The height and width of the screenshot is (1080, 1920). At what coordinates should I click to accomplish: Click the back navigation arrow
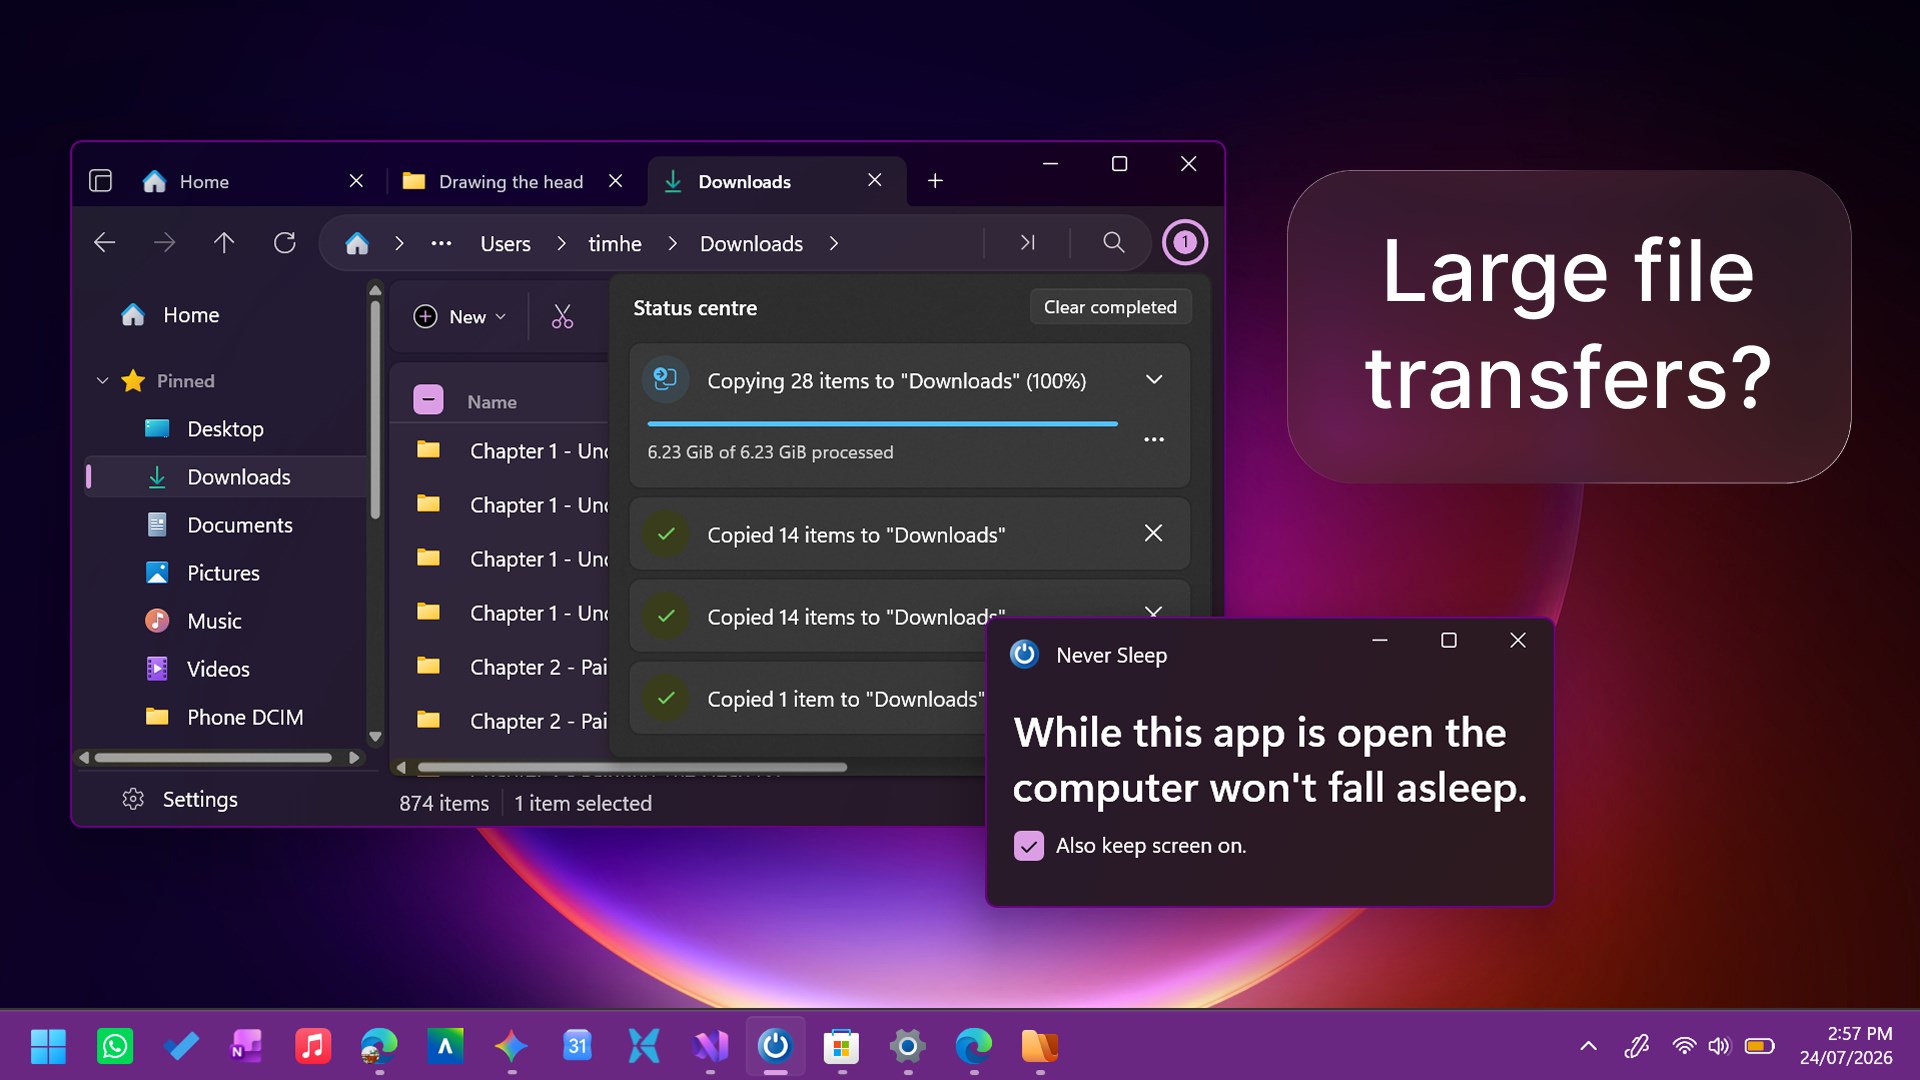point(104,242)
